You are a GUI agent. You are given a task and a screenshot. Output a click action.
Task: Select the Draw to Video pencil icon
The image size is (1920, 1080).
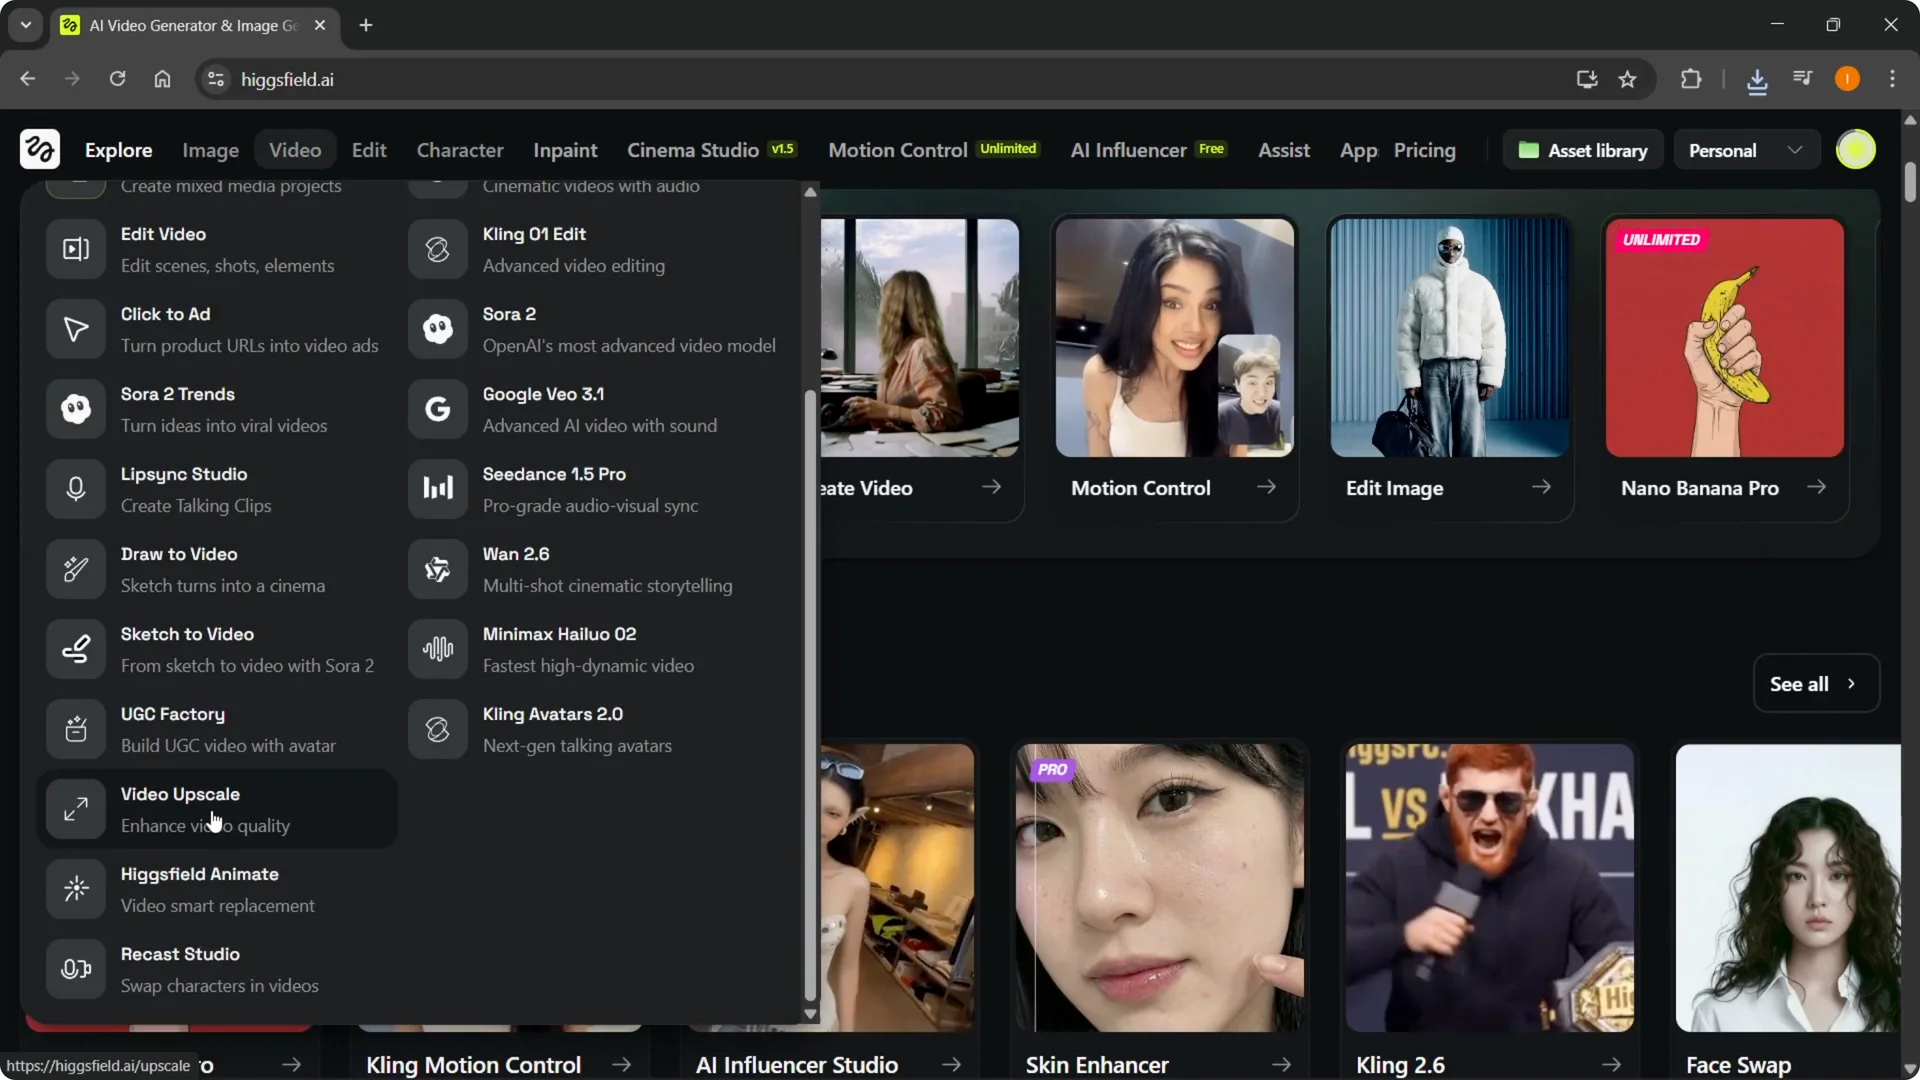coord(75,569)
